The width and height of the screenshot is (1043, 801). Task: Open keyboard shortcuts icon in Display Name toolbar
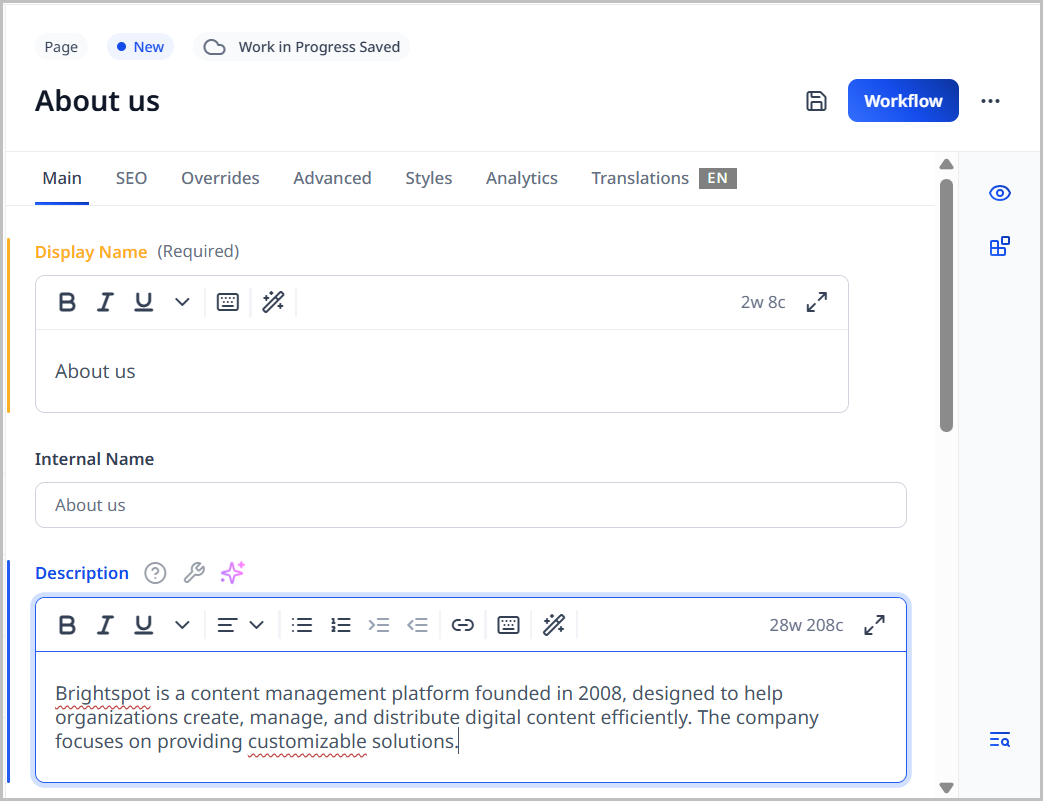pos(227,301)
